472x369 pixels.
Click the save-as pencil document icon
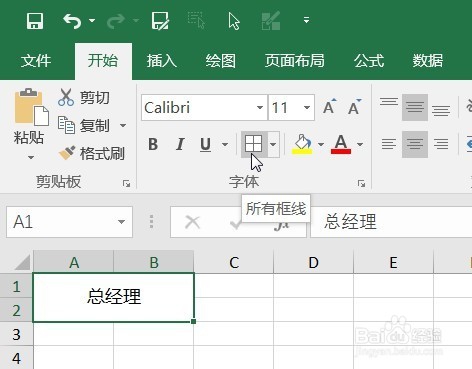(160, 21)
